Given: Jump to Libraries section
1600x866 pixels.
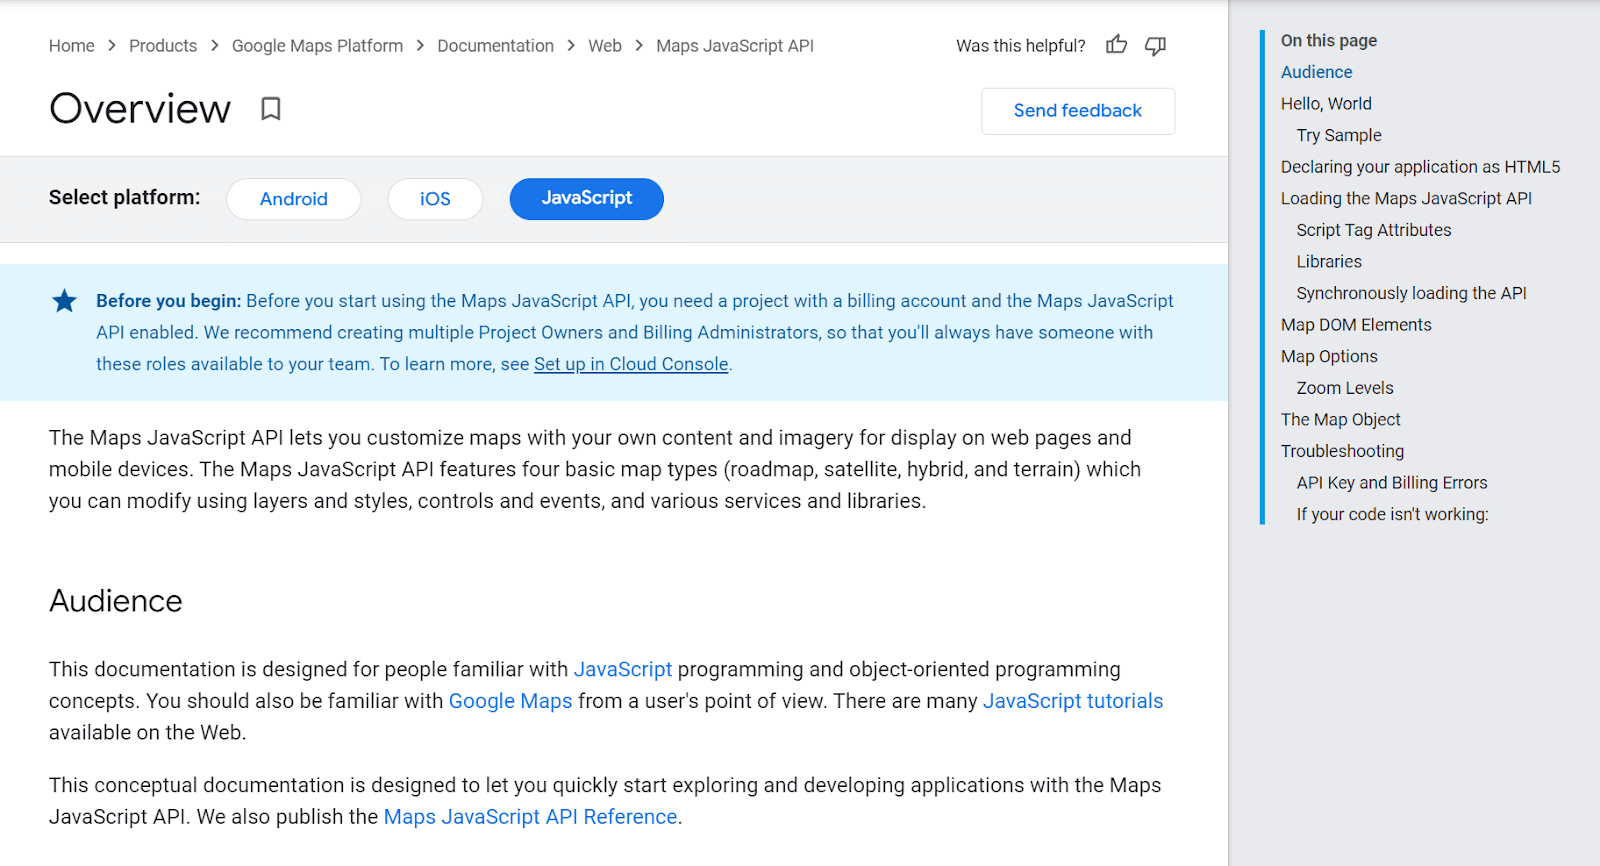Looking at the screenshot, I should click(1329, 262).
